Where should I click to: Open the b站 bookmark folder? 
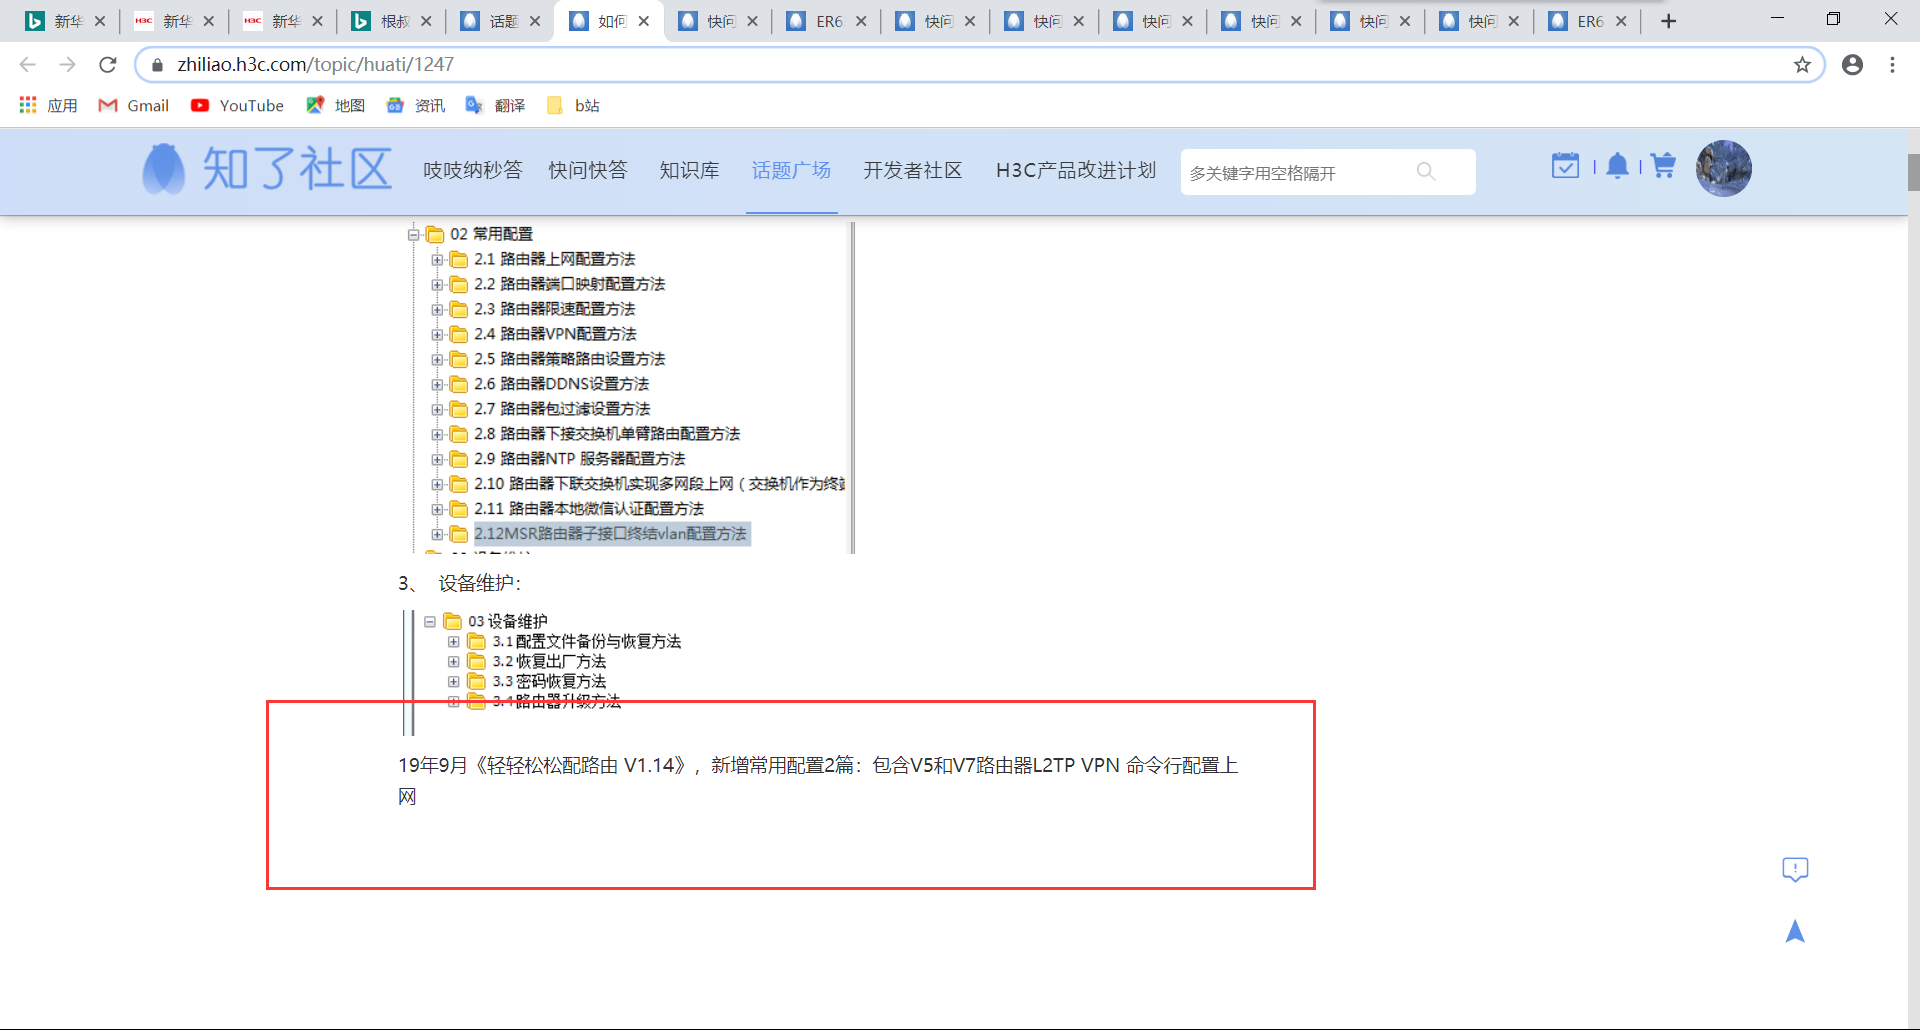573,105
